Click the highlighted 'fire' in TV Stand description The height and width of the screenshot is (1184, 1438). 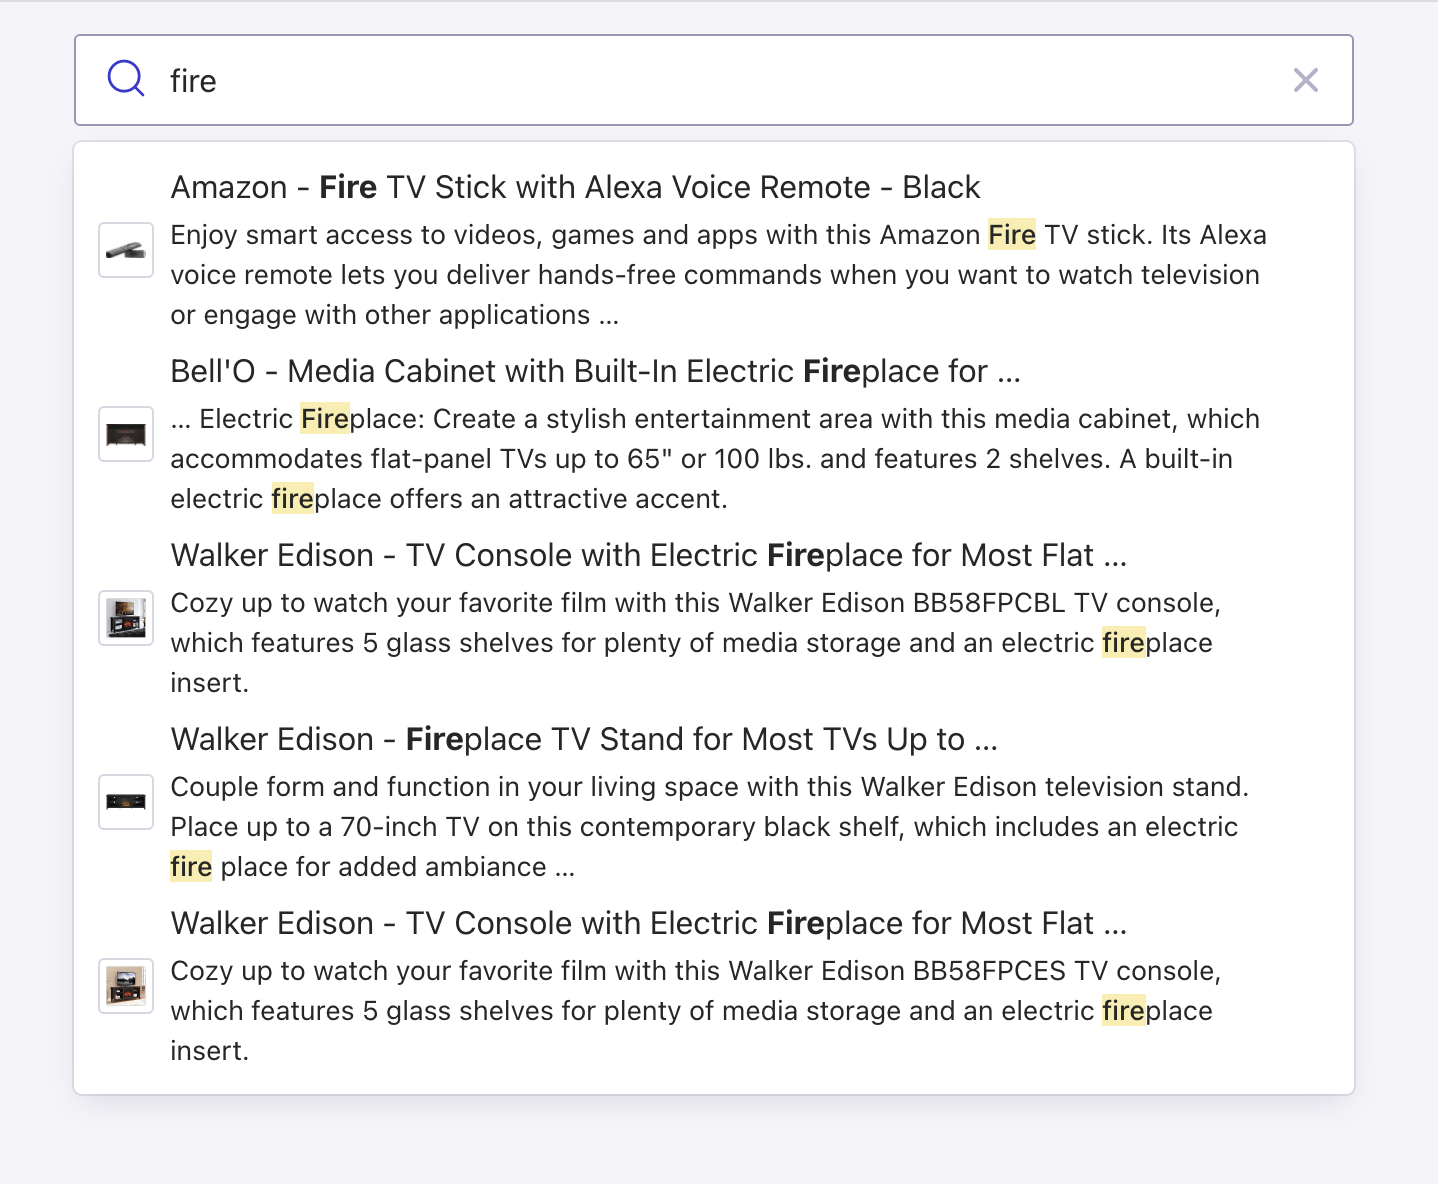pyautogui.click(x=190, y=867)
